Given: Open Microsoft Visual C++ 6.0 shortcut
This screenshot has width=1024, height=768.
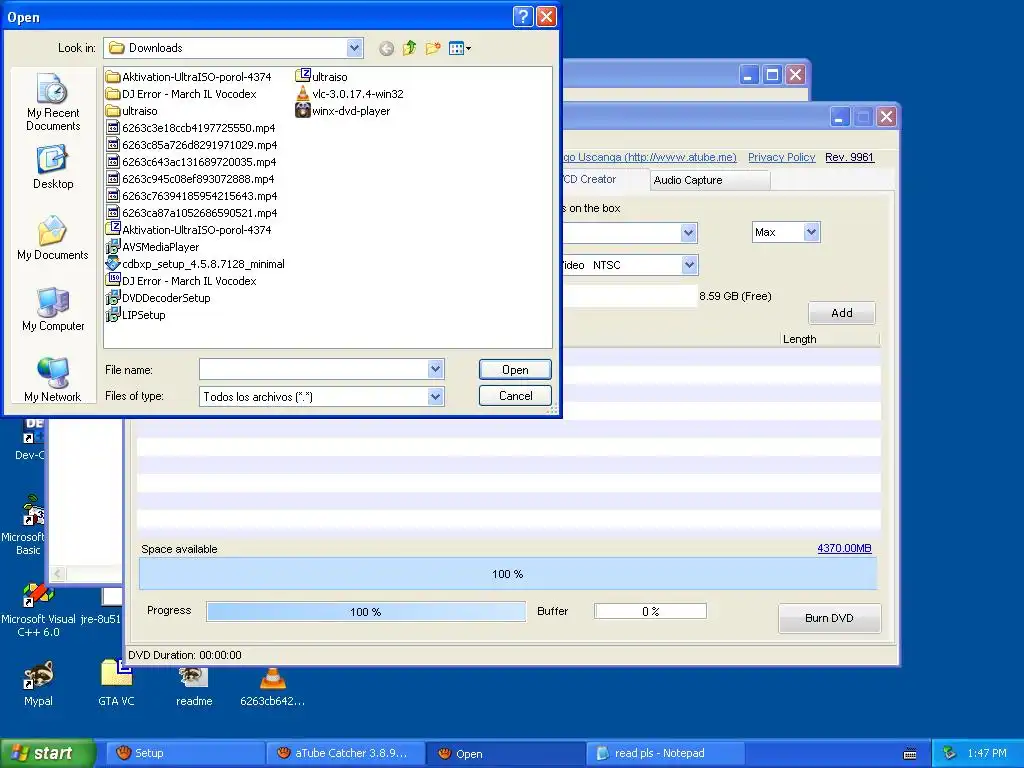Looking at the screenshot, I should pos(38,611).
